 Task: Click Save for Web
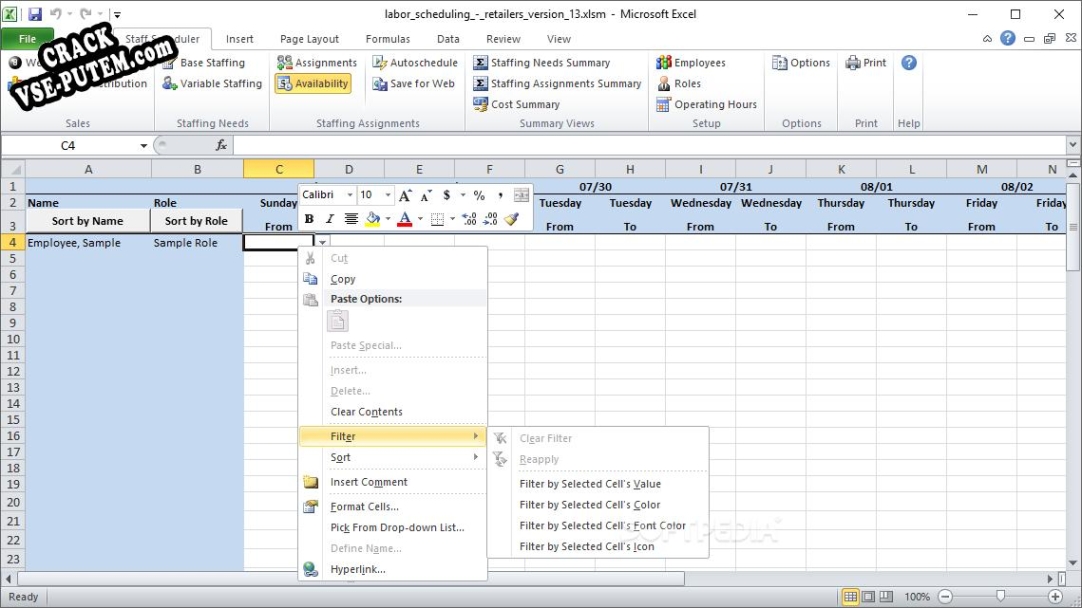click(x=413, y=84)
